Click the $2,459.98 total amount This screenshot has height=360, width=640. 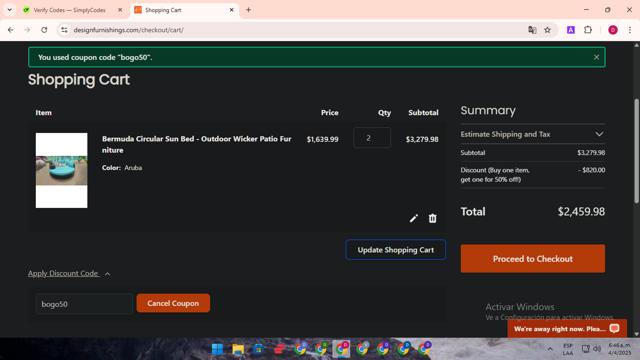coord(581,211)
